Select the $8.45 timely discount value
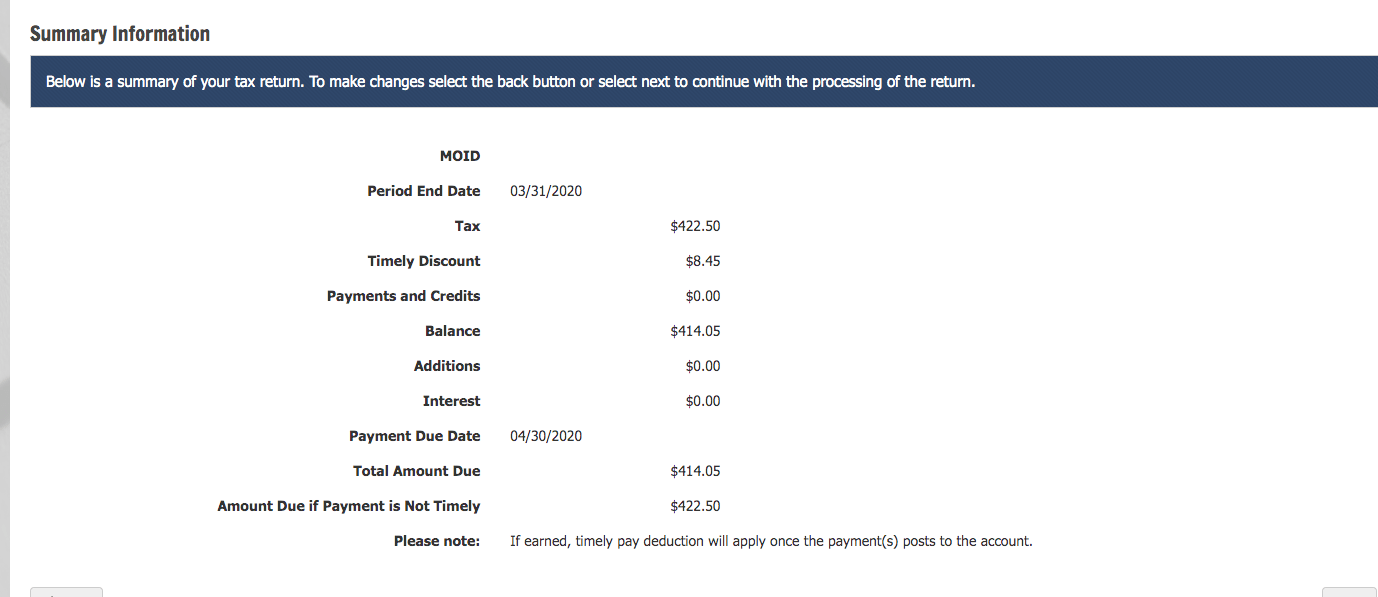1378x597 pixels. click(x=704, y=260)
